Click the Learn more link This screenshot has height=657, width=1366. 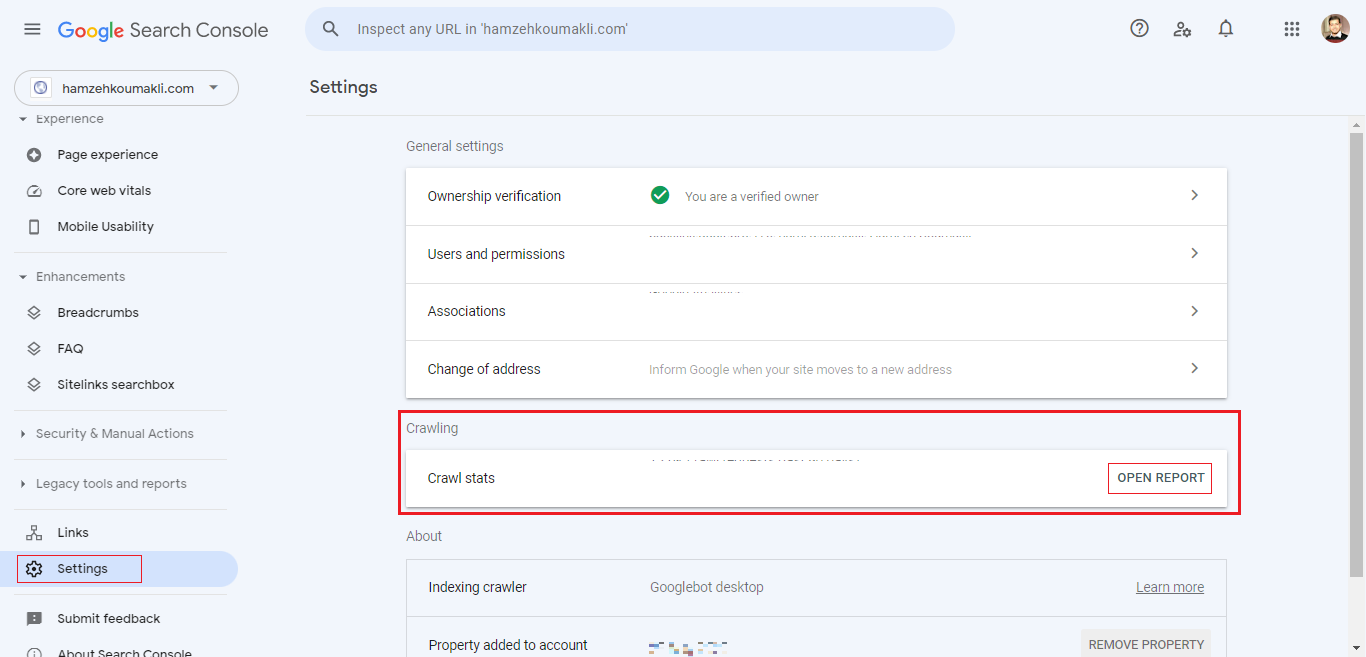[x=1169, y=587]
